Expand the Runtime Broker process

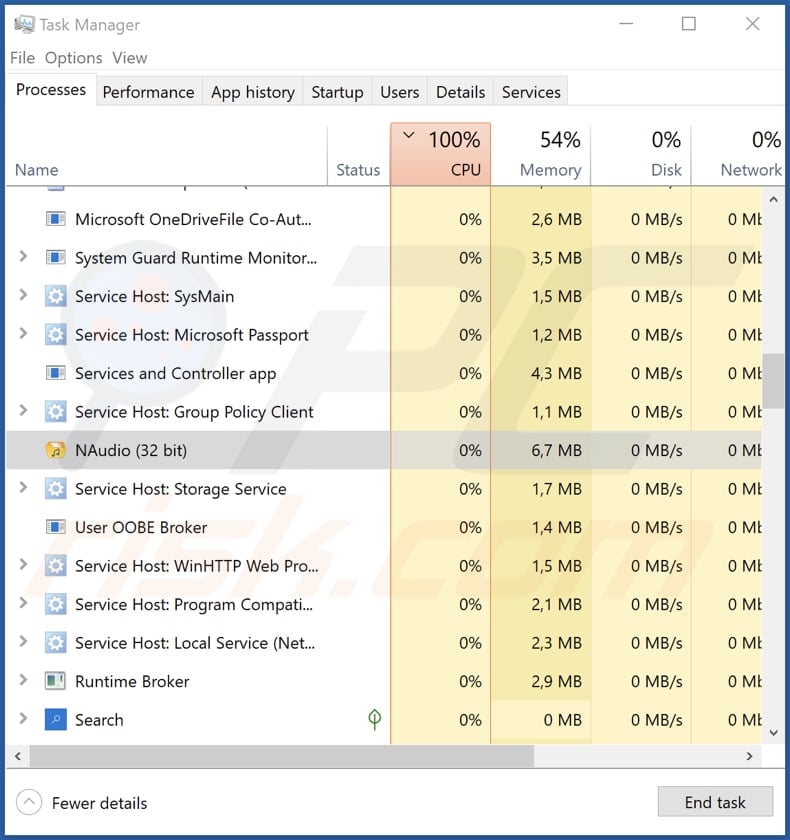point(23,680)
